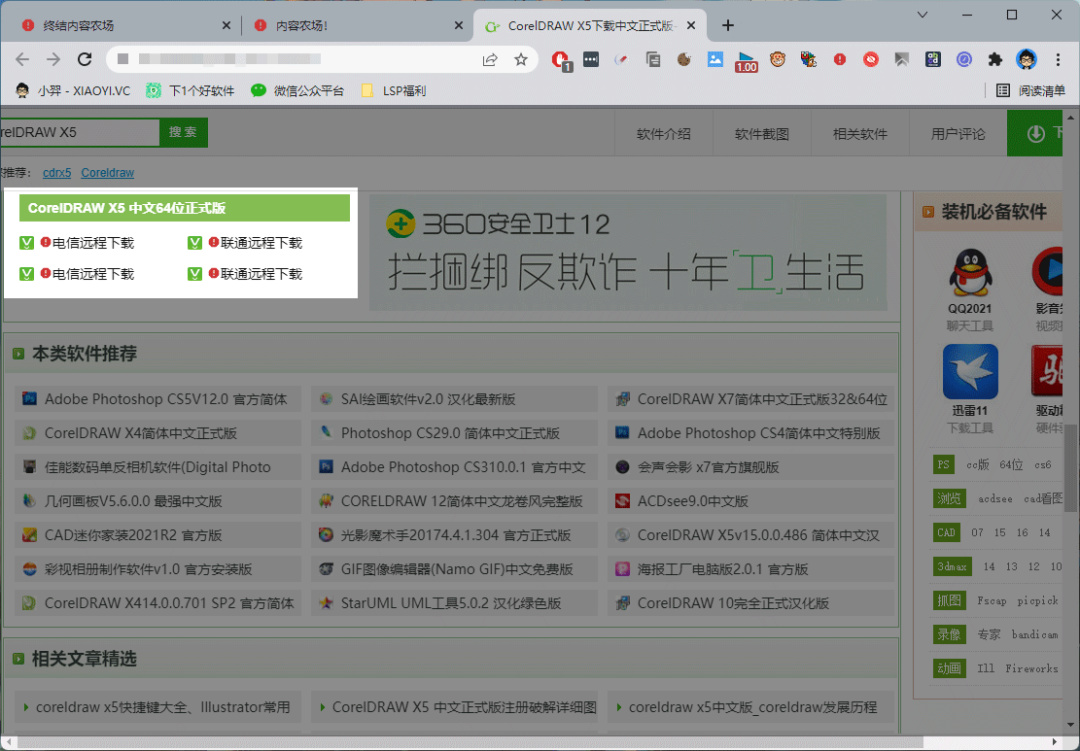Screen dimensions: 1080x751
Task: Click the browser forward arrow
Action: (53, 59)
